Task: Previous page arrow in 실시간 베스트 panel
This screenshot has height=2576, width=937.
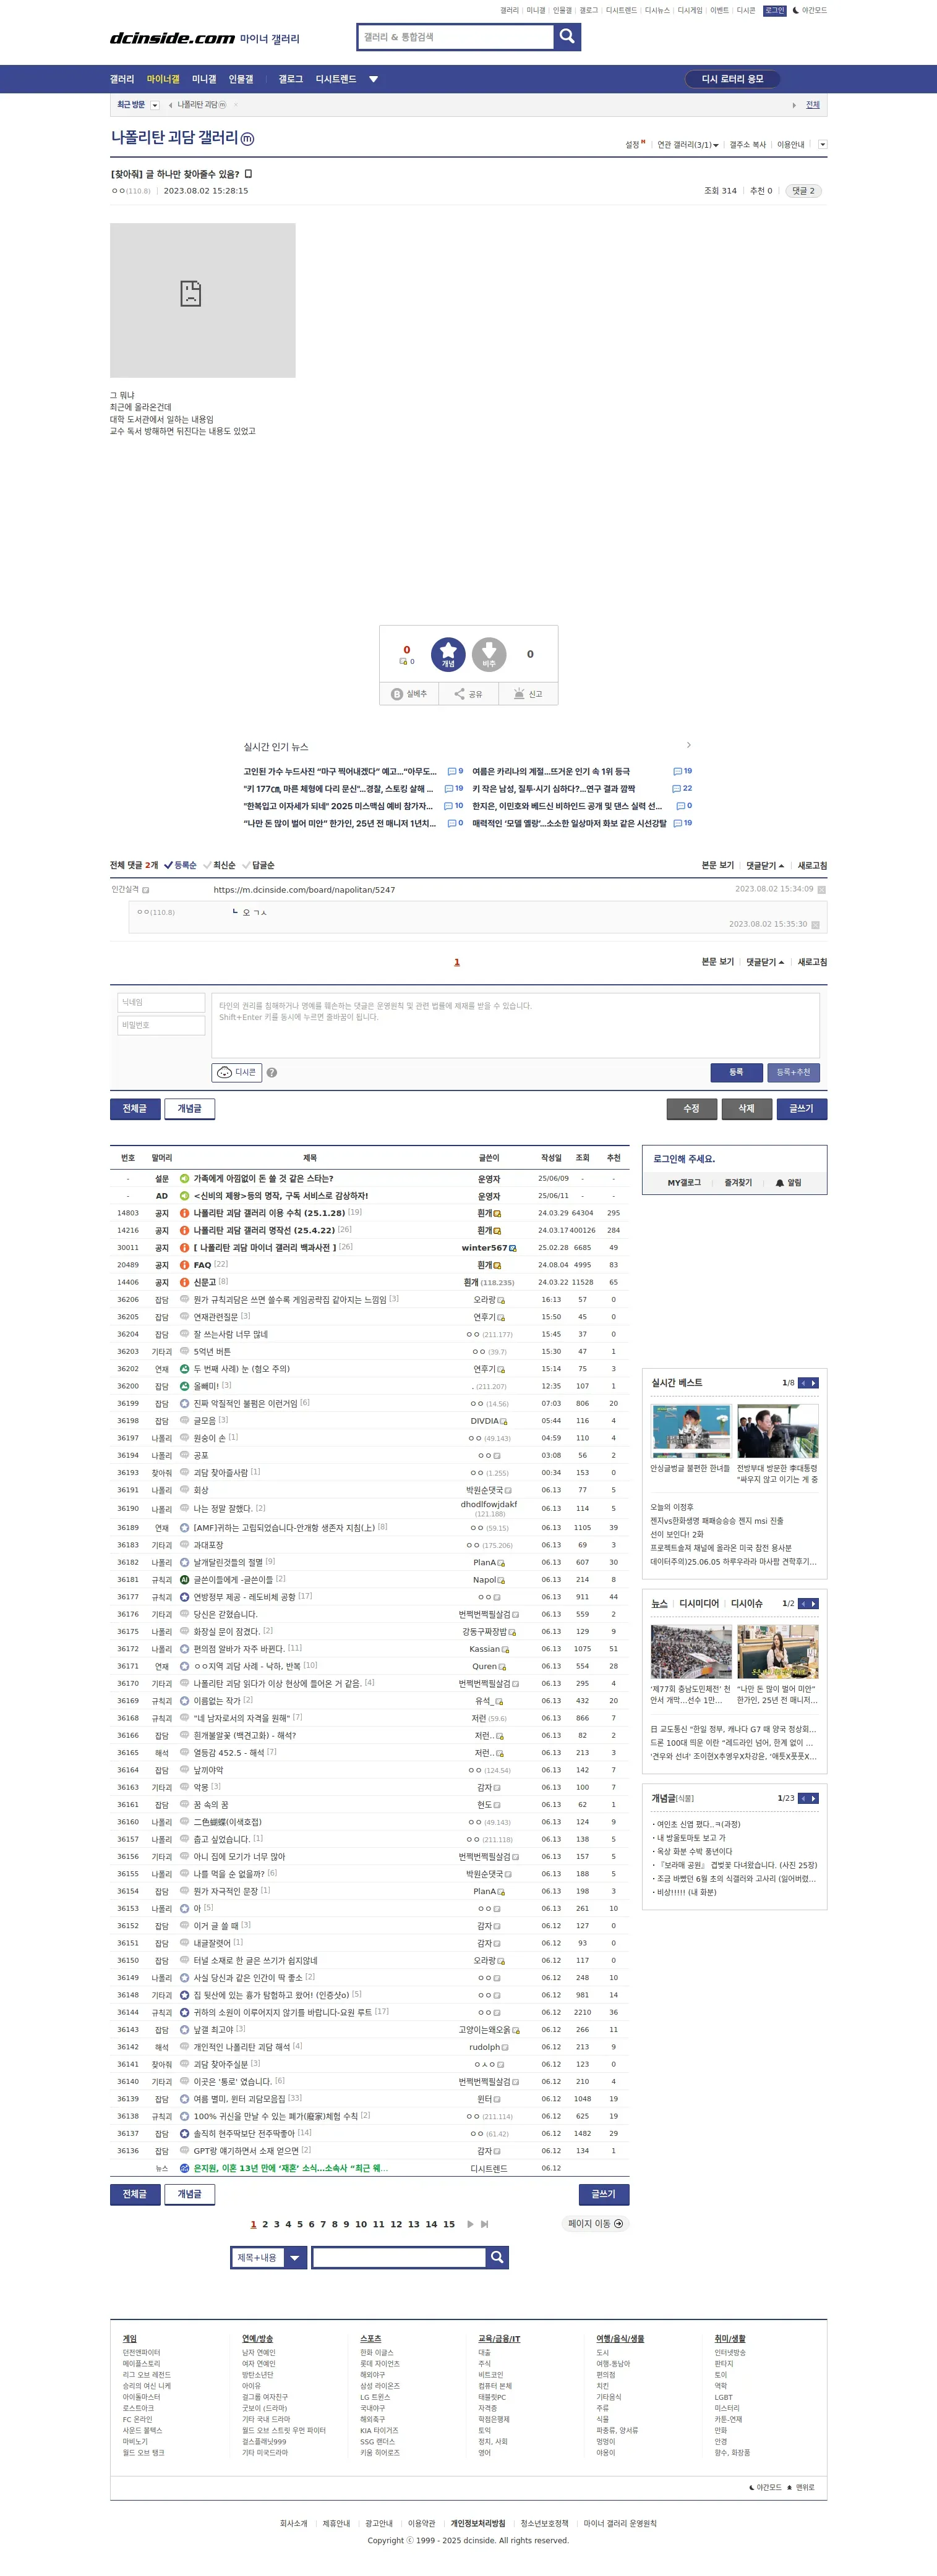Action: (802, 1383)
